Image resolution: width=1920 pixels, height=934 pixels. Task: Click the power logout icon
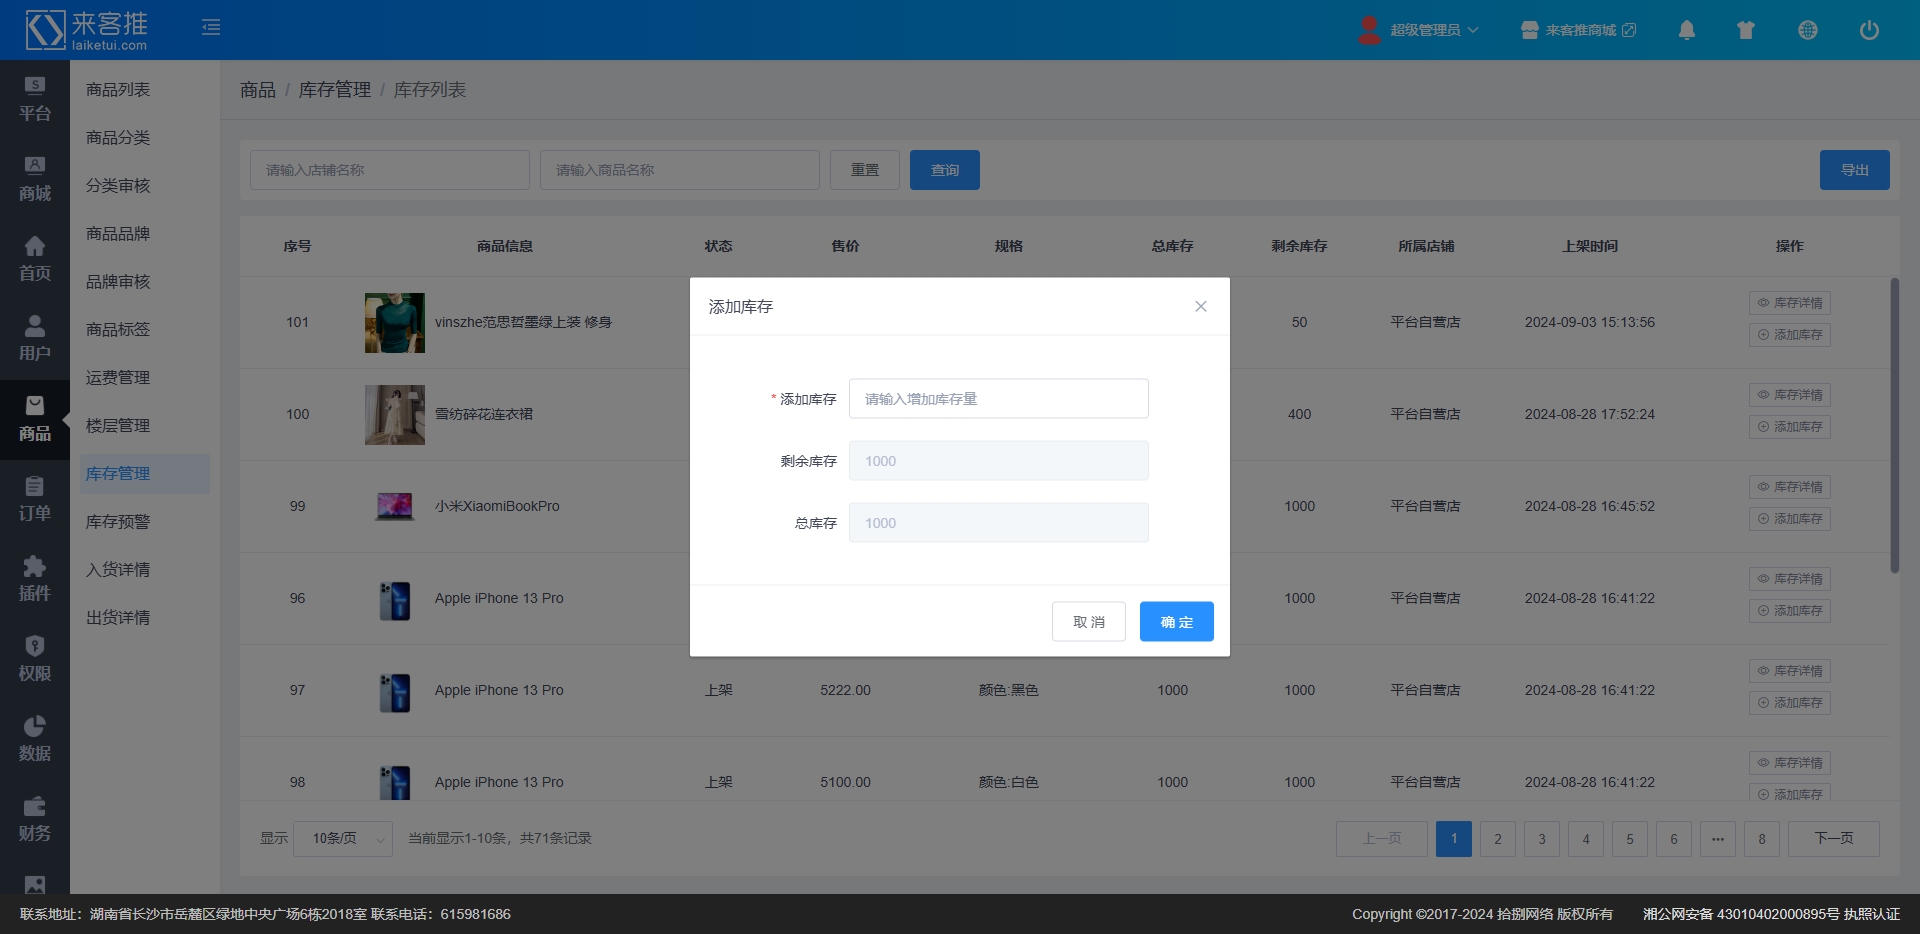click(1868, 30)
